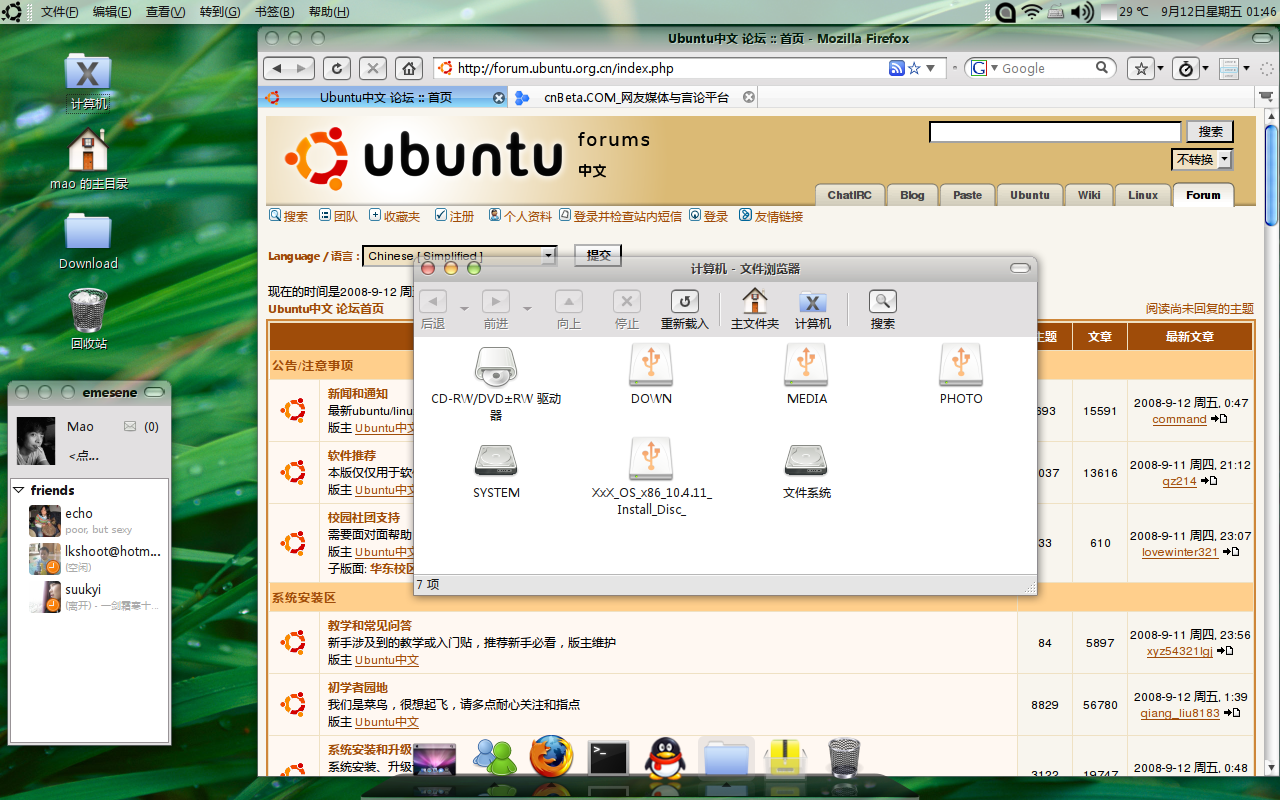Click the forum 搜索 search button
The height and width of the screenshot is (800, 1280).
pyautogui.click(x=1210, y=131)
